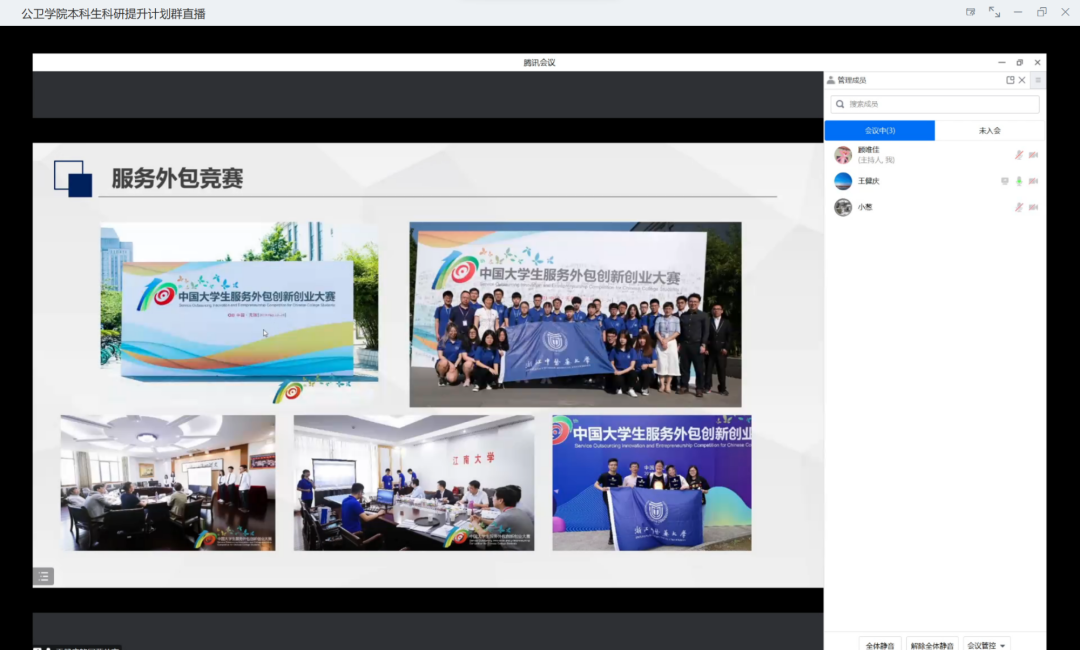Expand the 会议管控 dropdown
This screenshot has height=650, width=1080.
987,645
